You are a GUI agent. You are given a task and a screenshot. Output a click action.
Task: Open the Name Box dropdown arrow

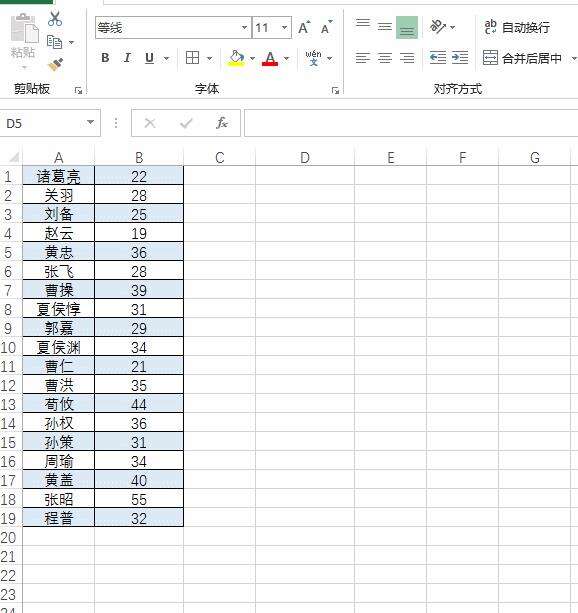[90, 122]
